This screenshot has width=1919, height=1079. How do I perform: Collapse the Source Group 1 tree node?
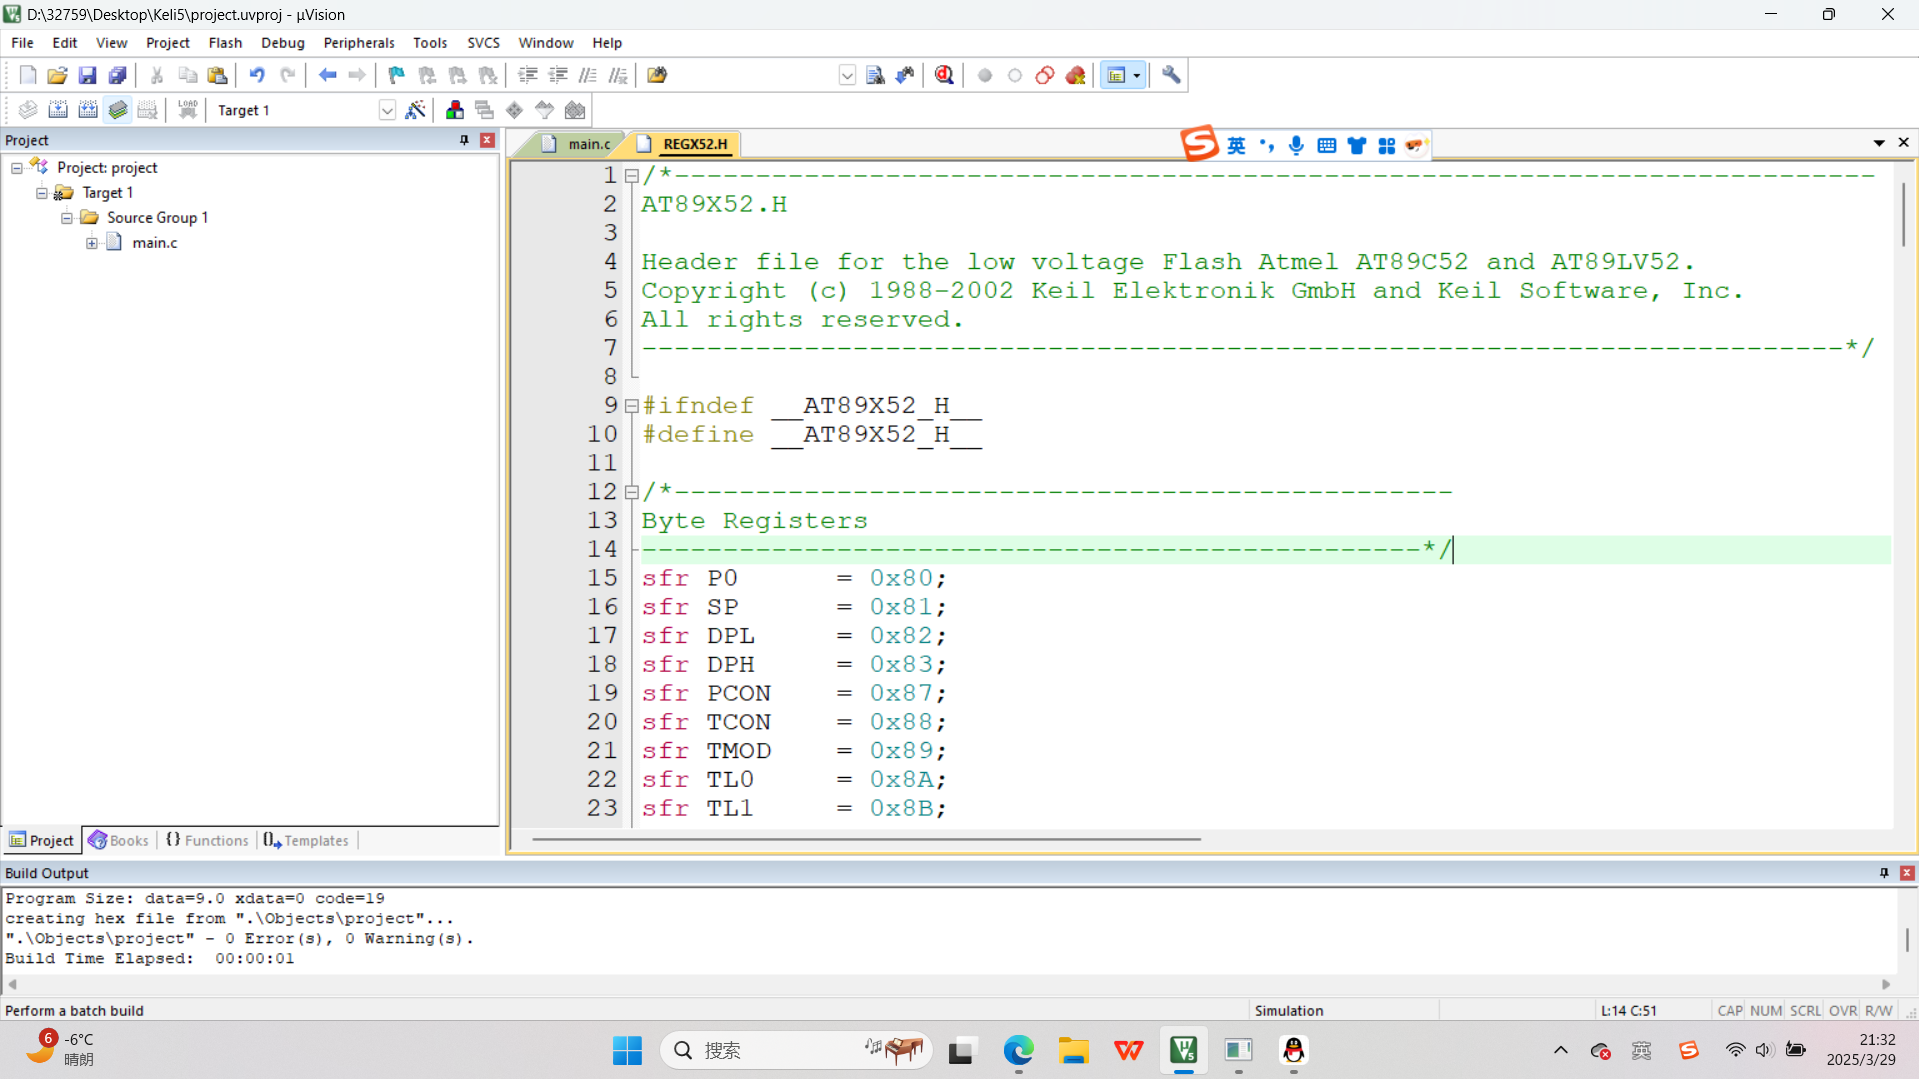[66, 218]
